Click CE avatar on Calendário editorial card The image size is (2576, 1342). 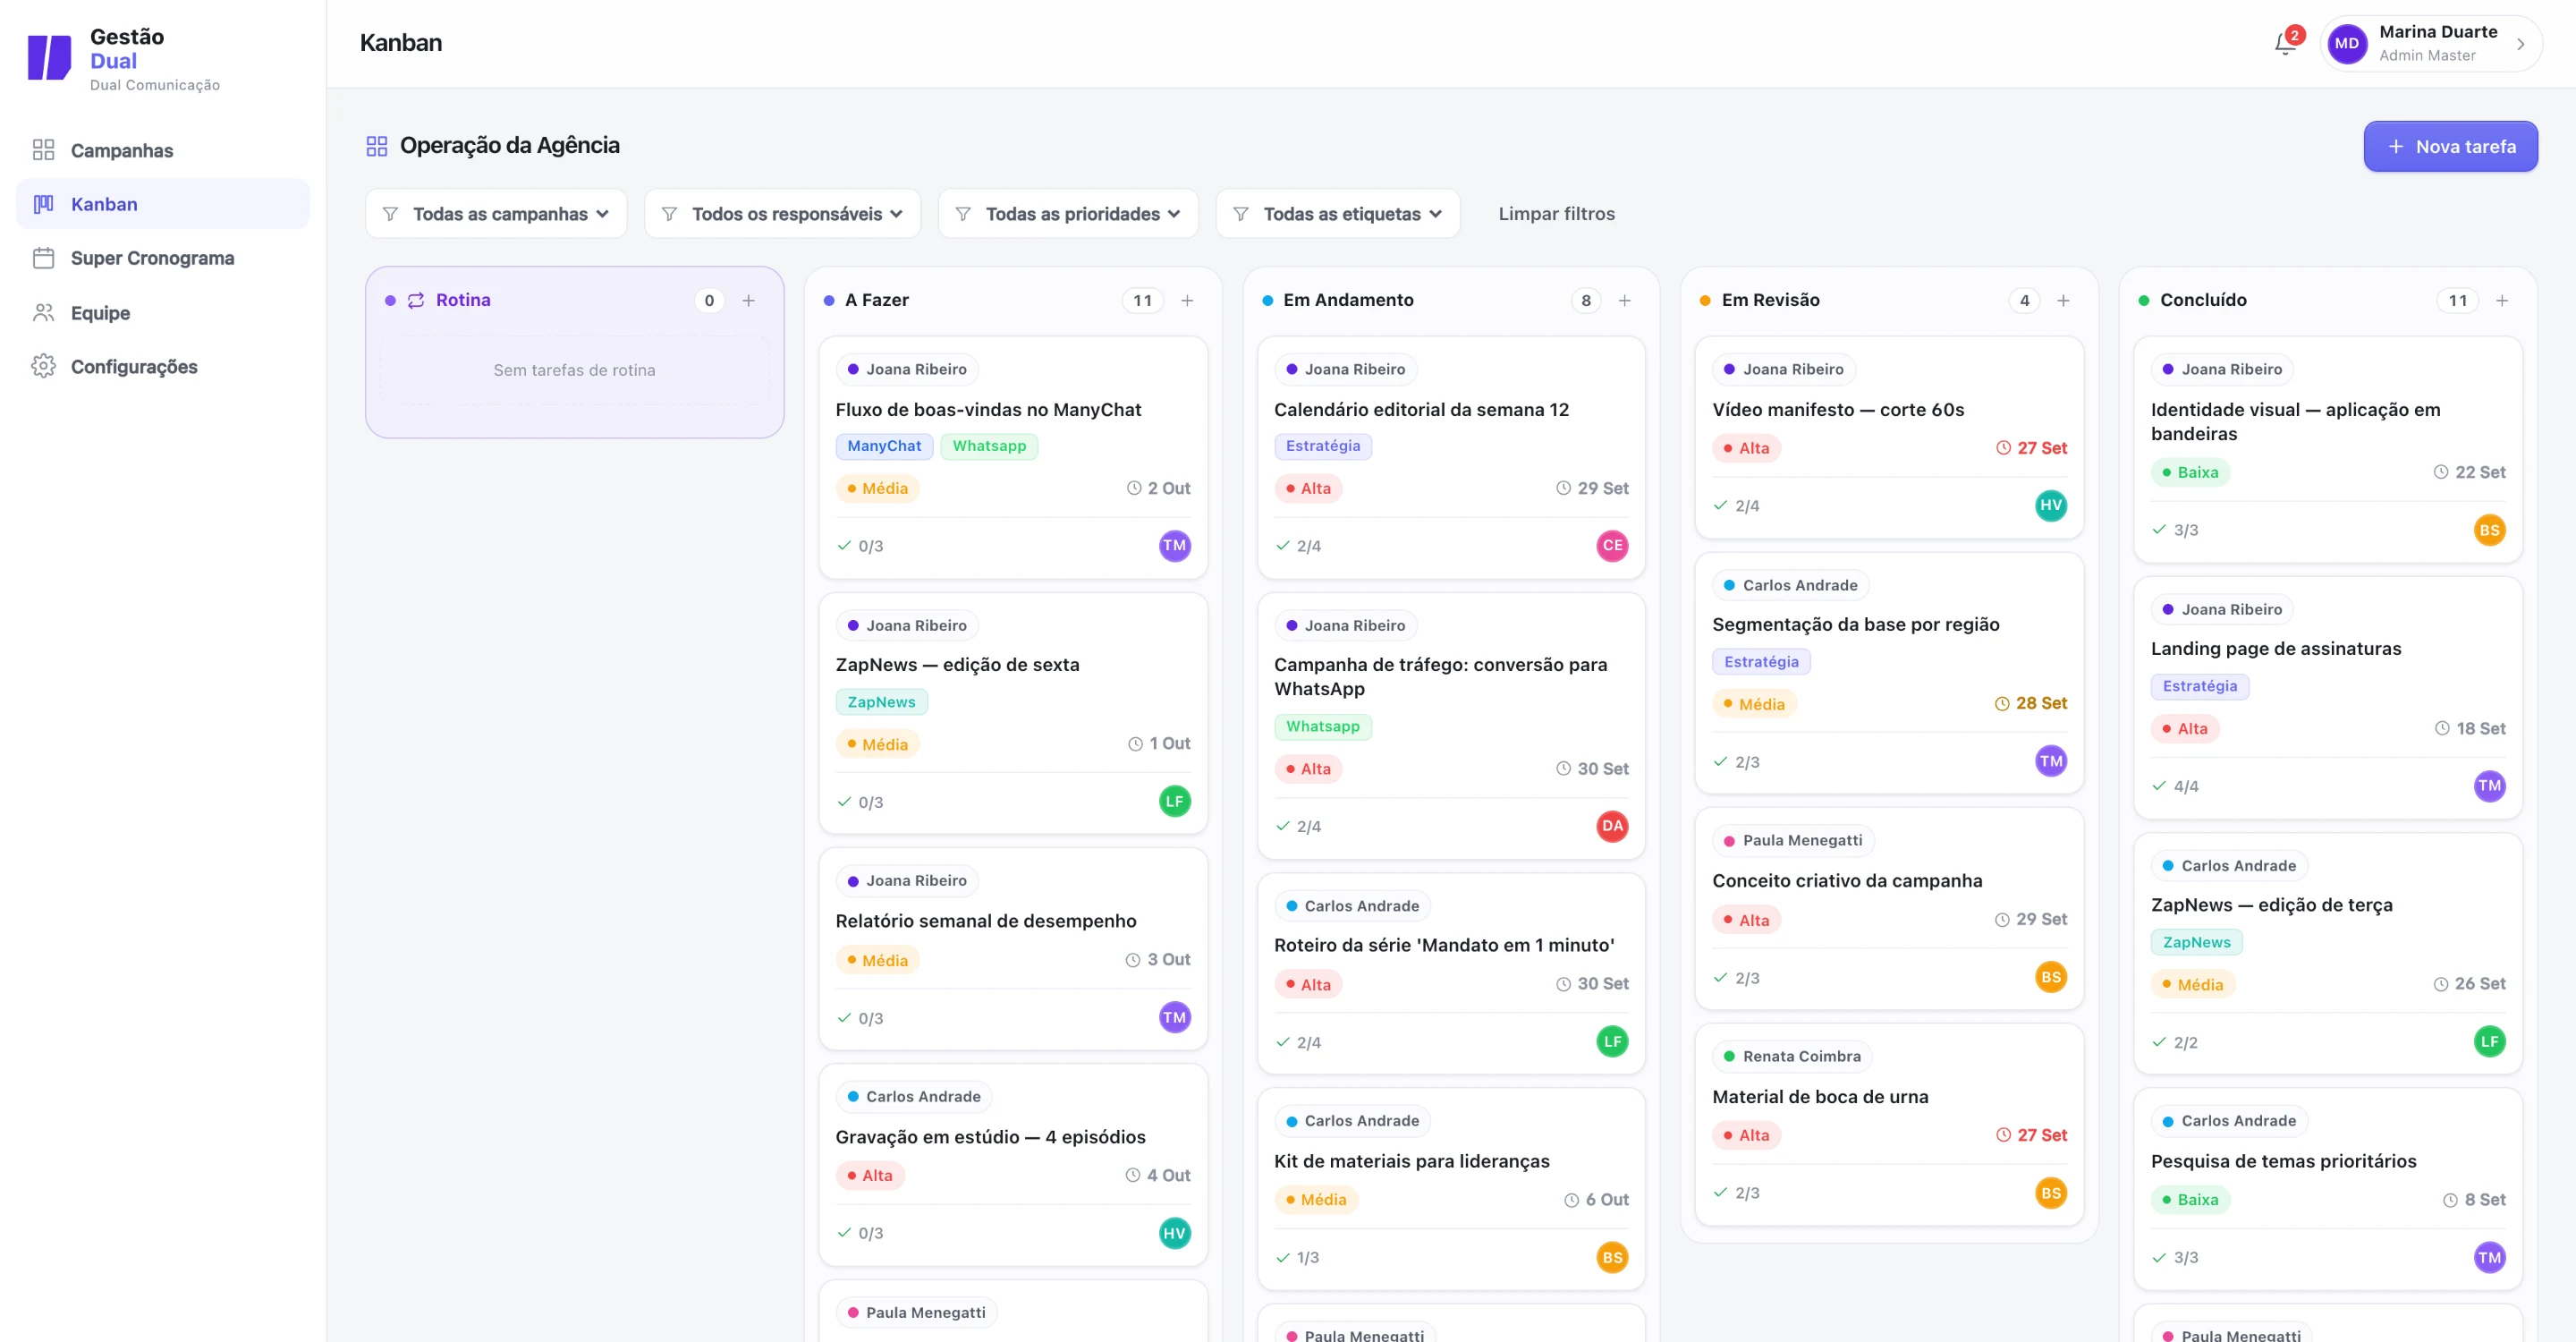click(1612, 546)
